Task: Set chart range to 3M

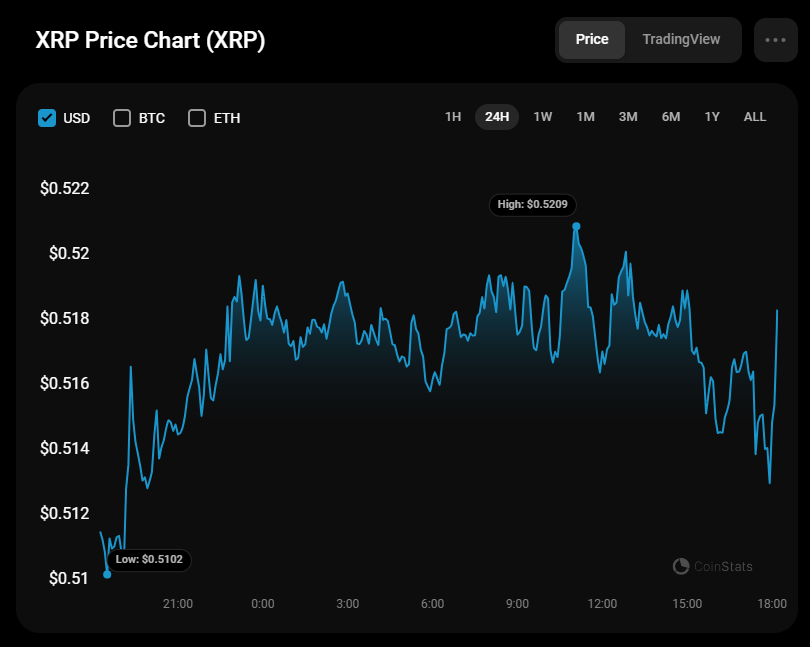Action: tap(628, 117)
